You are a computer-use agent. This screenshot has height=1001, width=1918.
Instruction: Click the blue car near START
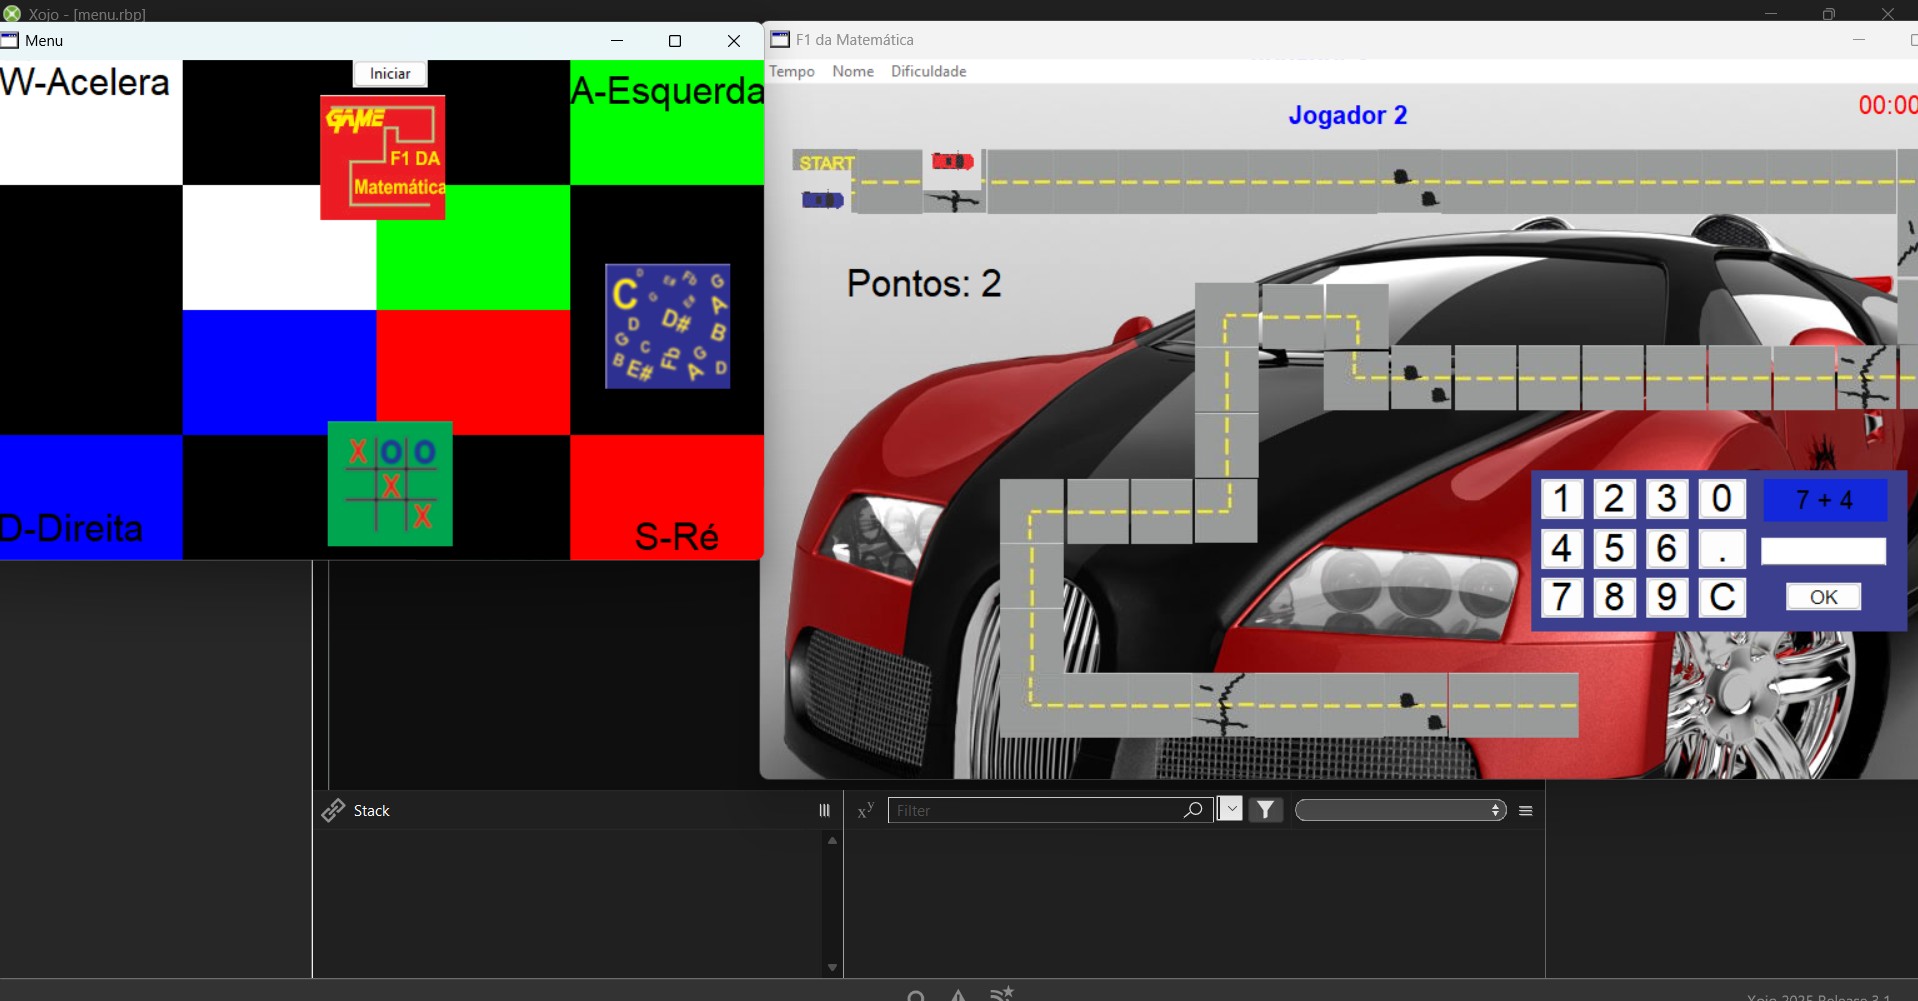tap(822, 200)
